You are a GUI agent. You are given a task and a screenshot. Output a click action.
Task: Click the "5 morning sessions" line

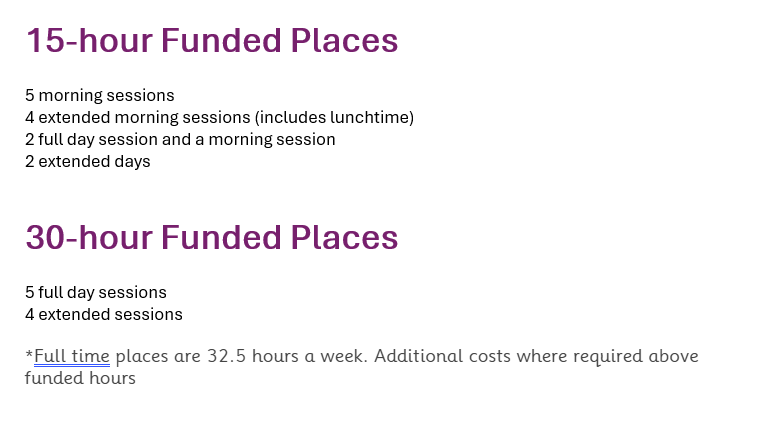pyautogui.click(x=100, y=95)
